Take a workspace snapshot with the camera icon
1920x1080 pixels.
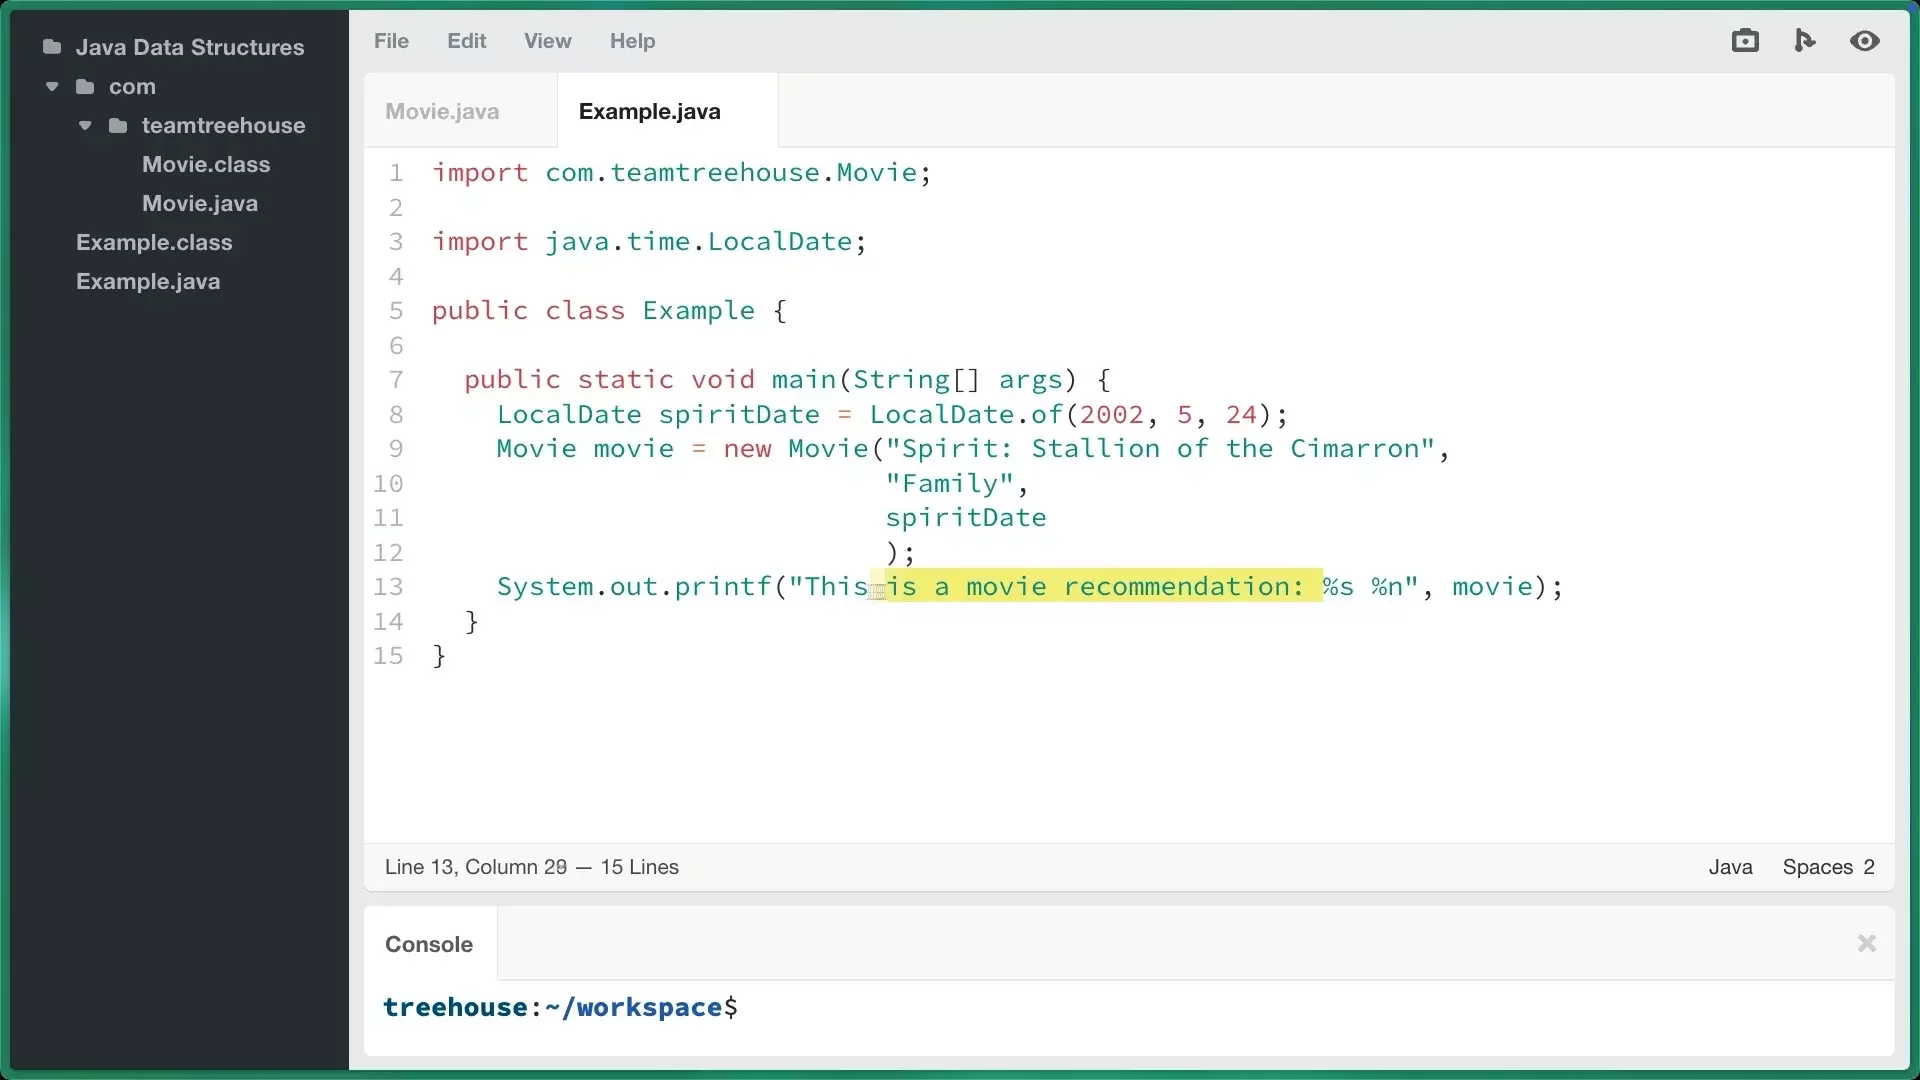1745,41
